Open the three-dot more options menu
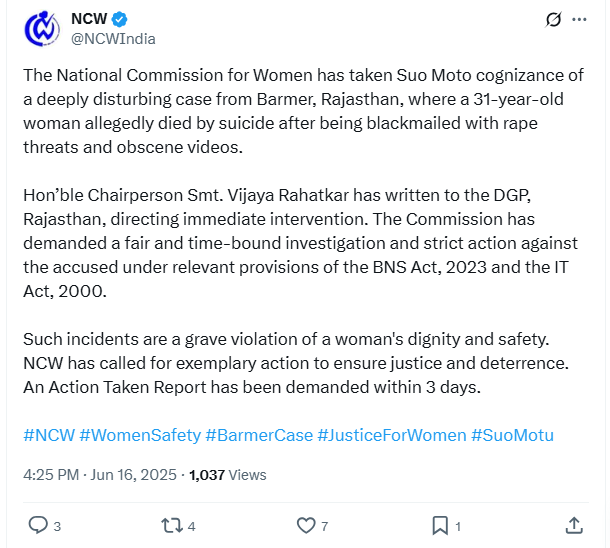This screenshot has width=610, height=548. pos(579,19)
